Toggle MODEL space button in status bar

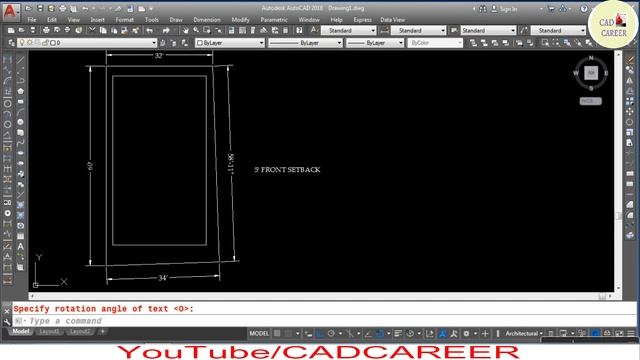click(x=259, y=333)
